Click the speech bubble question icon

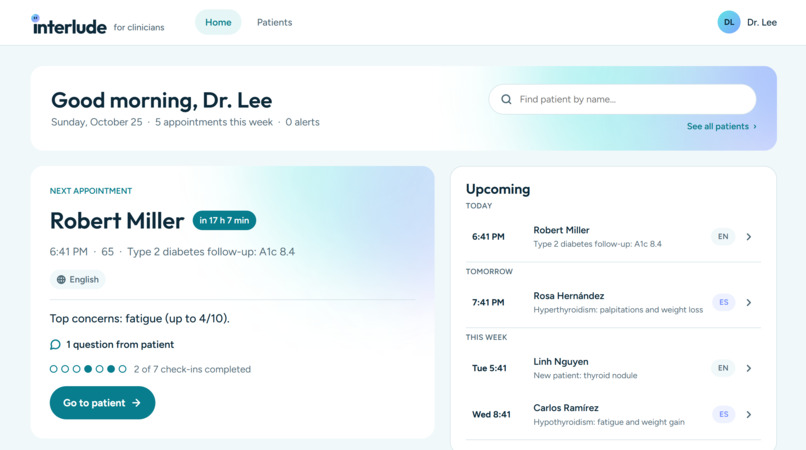(x=55, y=345)
